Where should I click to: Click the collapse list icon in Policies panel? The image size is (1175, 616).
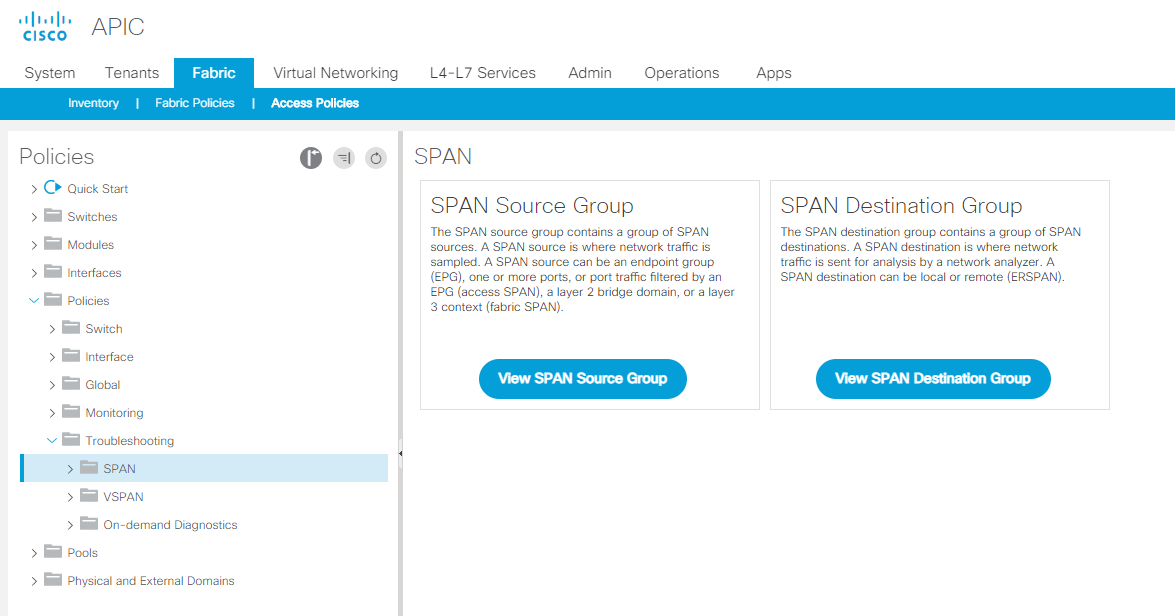[344, 158]
